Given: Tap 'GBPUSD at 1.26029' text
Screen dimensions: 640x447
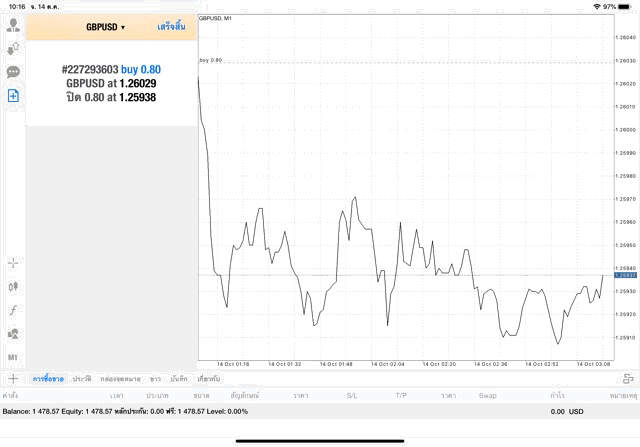Looking at the screenshot, I should (x=111, y=83).
